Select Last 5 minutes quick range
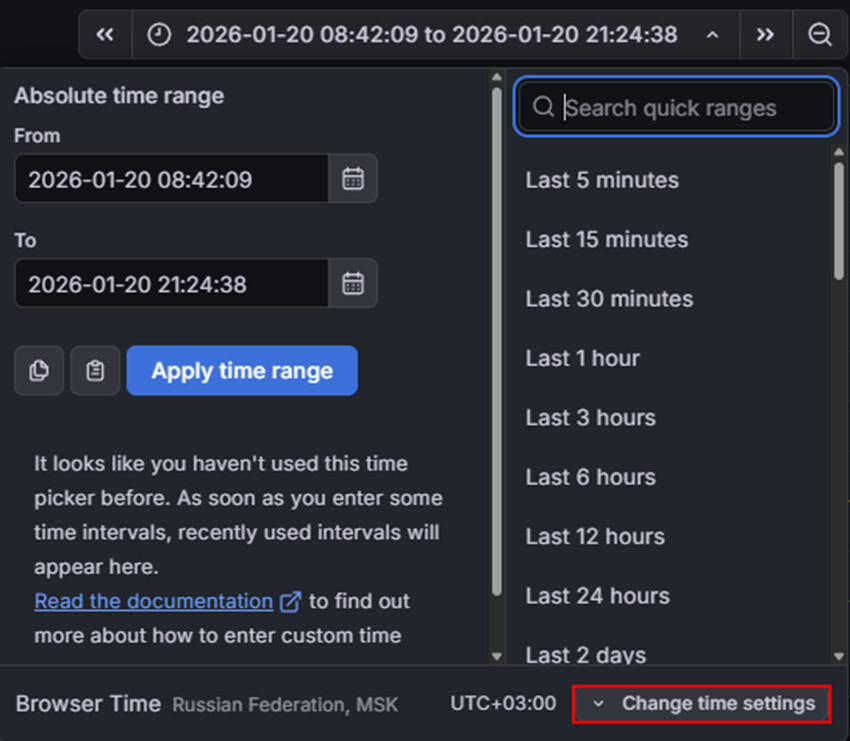The image size is (850, 741). tap(602, 180)
